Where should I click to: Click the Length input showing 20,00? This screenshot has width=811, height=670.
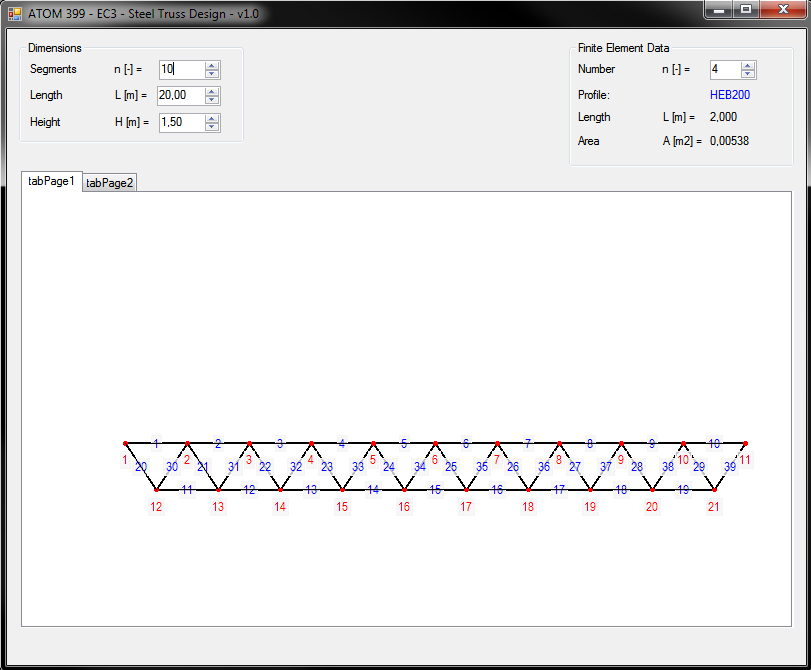click(182, 95)
